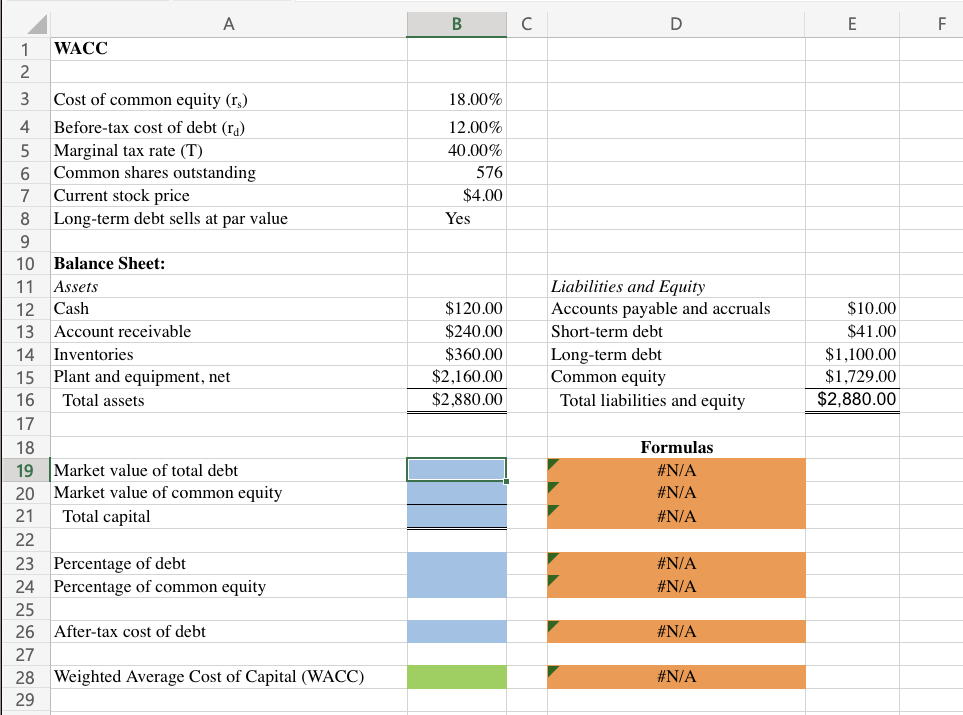The image size is (963, 715).
Task: Click error indicator on Percentage of common equity formula
Action: pos(552,582)
